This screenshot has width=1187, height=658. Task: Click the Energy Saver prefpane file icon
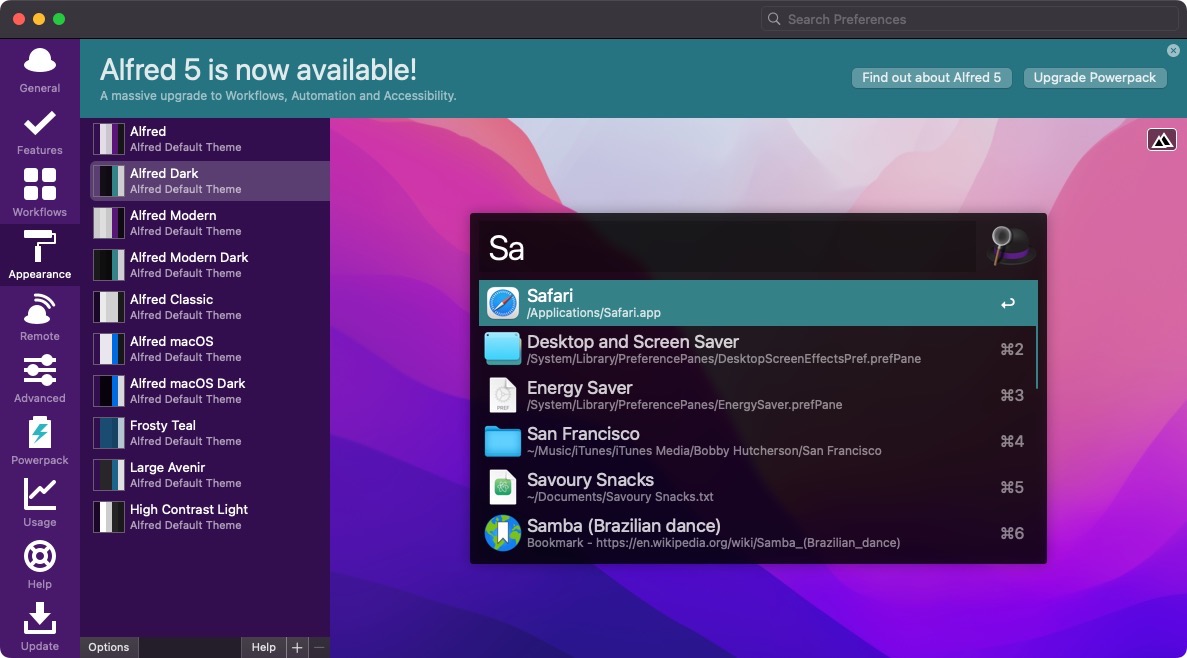click(x=503, y=395)
